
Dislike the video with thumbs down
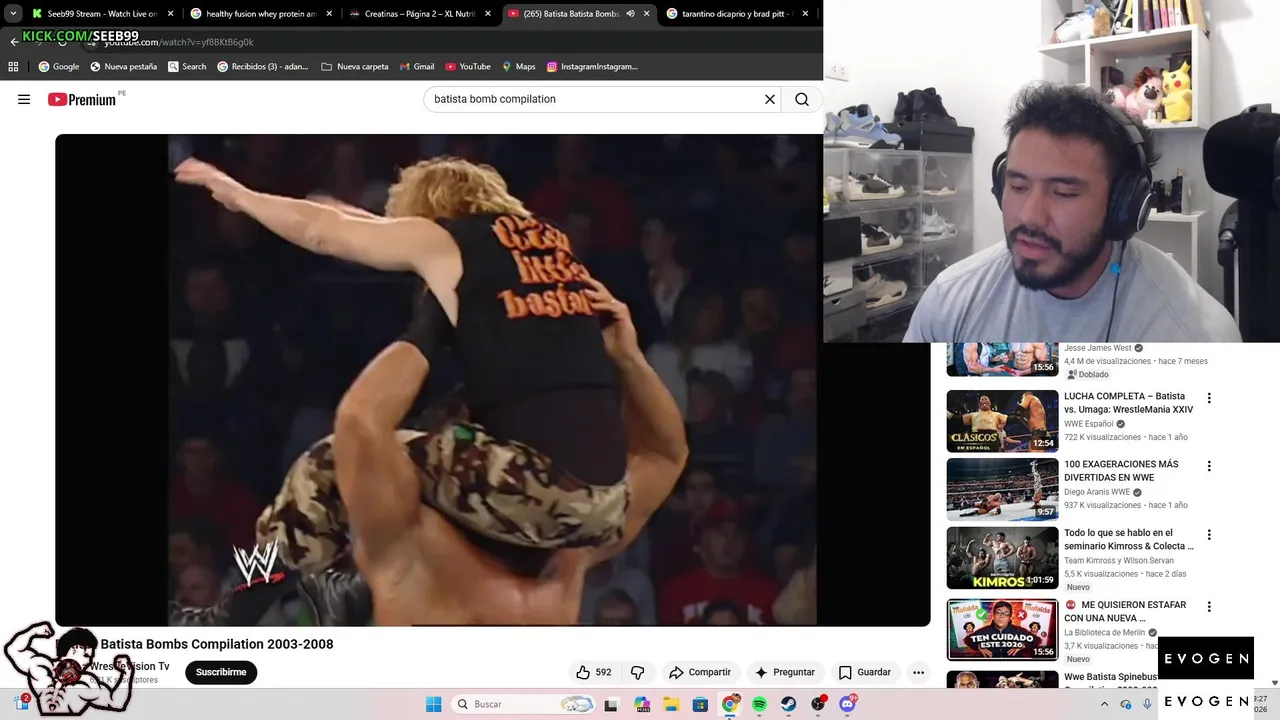[637, 672]
